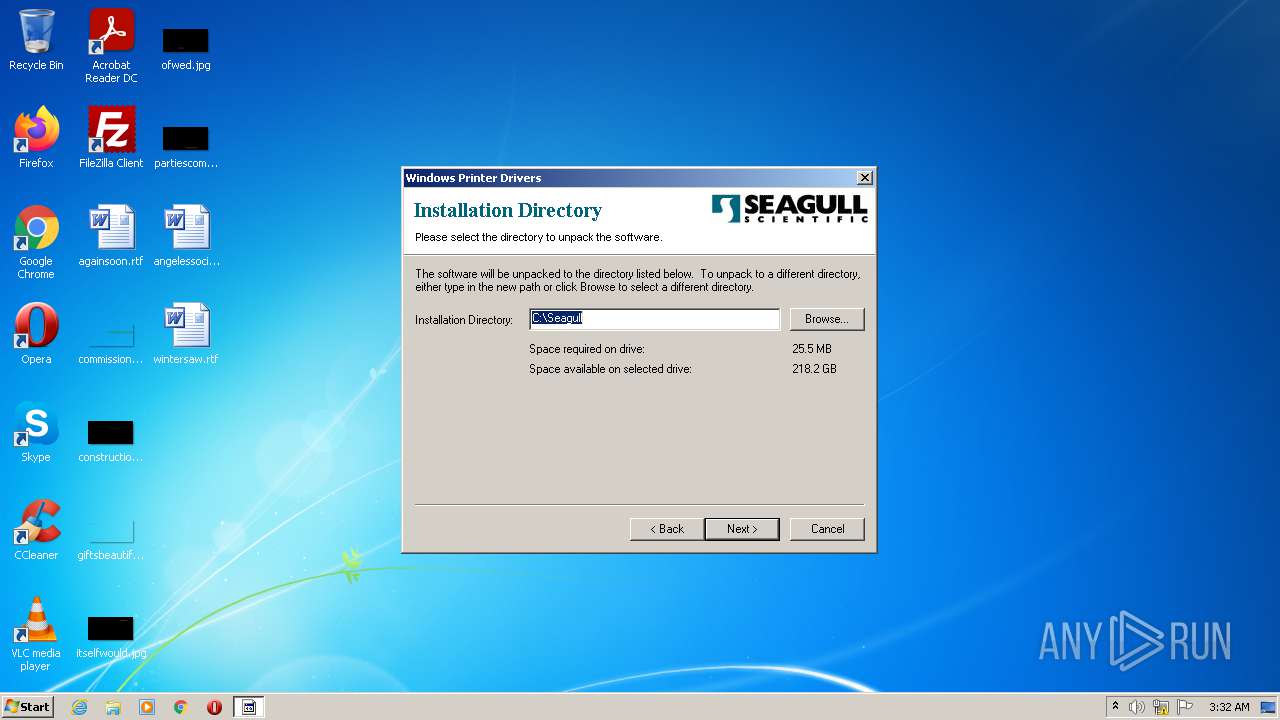Click Next > in installer
Image resolution: width=1280 pixels, height=720 pixels.
coord(742,529)
